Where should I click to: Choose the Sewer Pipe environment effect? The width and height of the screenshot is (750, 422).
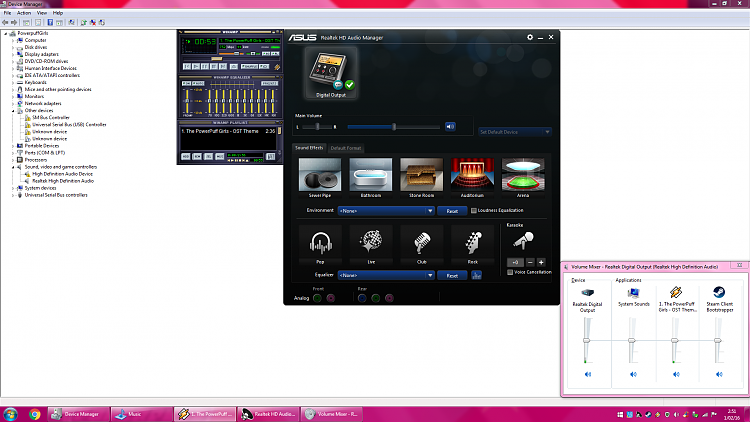point(320,178)
